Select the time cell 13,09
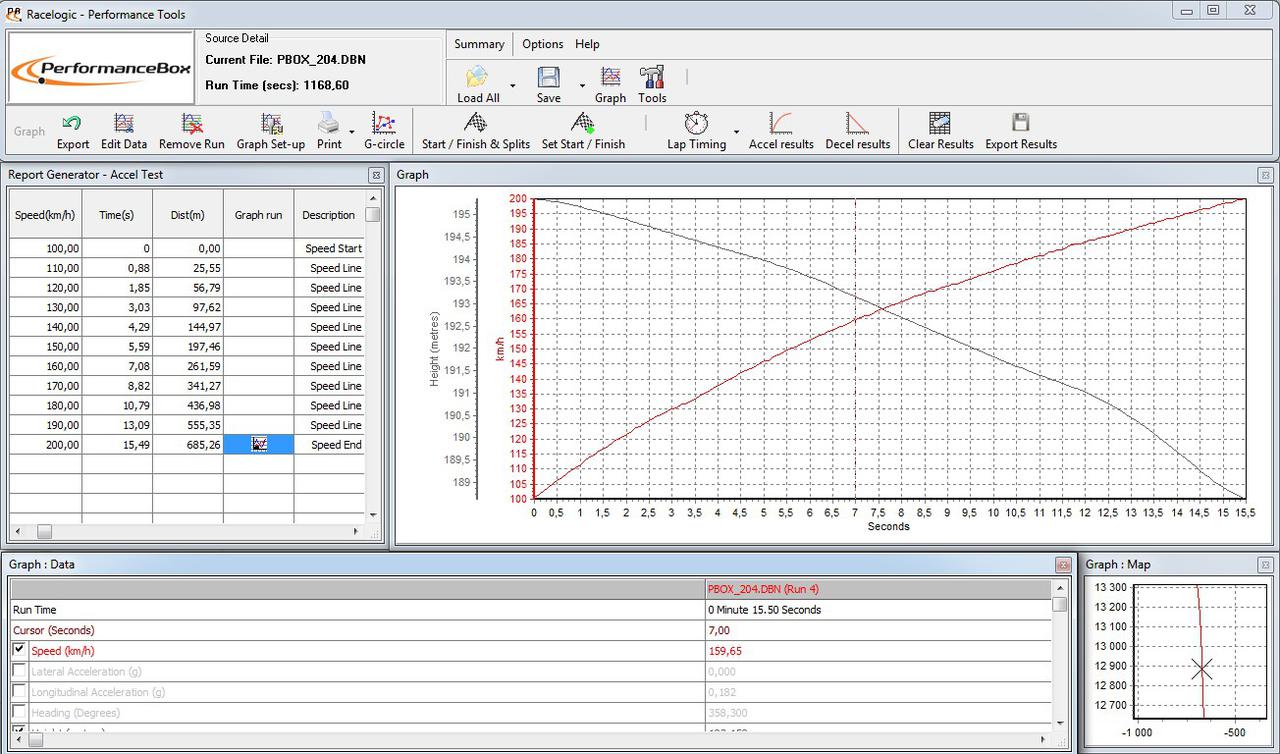The height and width of the screenshot is (754, 1280). click(x=117, y=425)
